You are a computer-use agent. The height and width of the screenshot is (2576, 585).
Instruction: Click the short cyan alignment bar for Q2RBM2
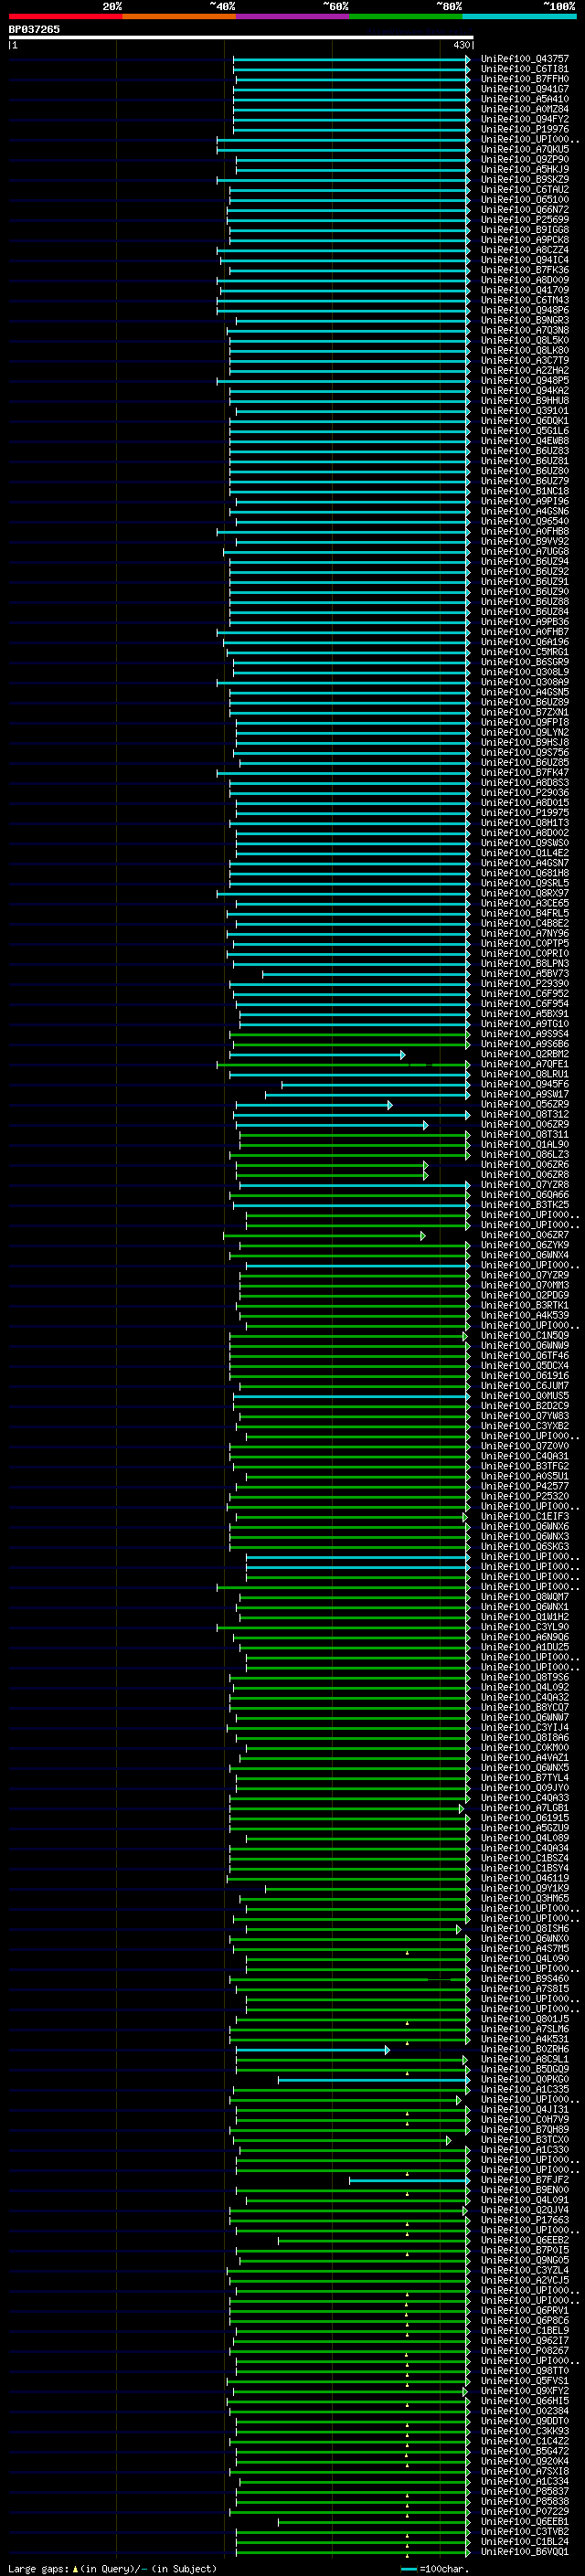pyautogui.click(x=317, y=1055)
